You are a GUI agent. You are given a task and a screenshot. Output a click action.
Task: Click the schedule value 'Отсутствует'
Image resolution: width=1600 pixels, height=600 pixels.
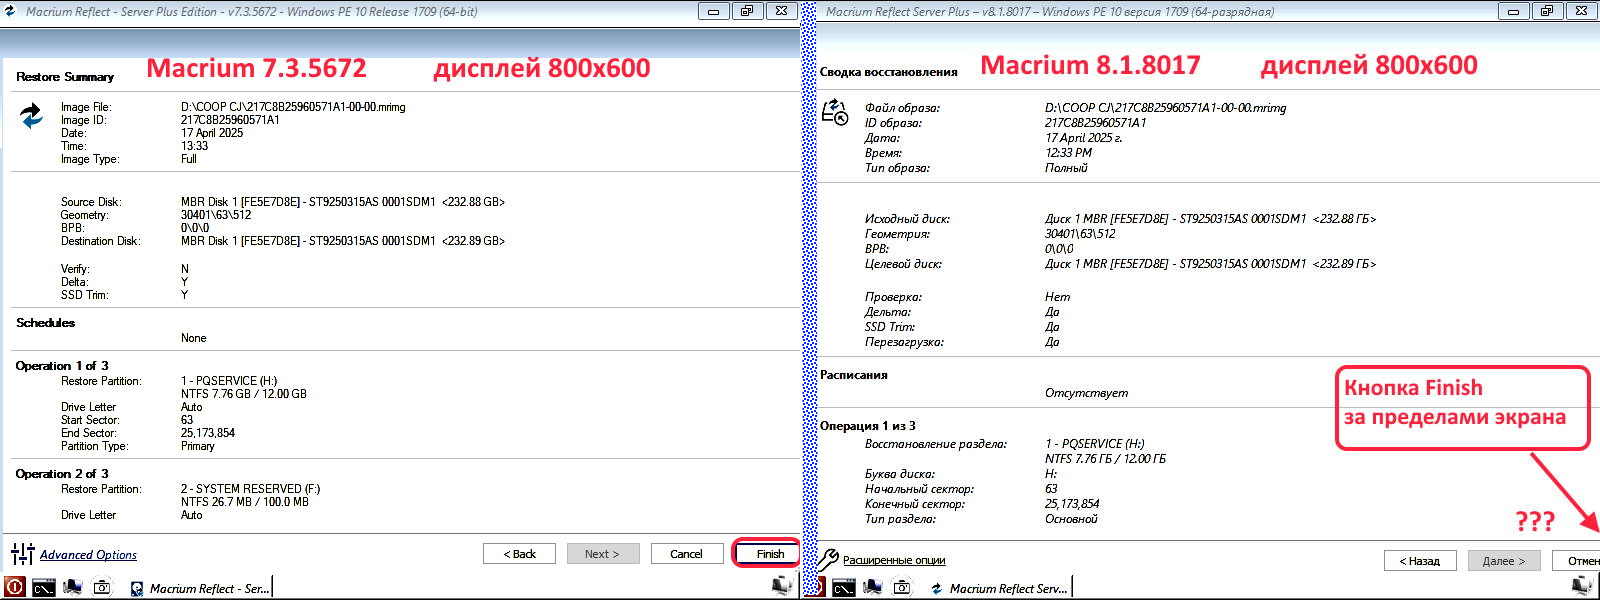tap(1086, 393)
